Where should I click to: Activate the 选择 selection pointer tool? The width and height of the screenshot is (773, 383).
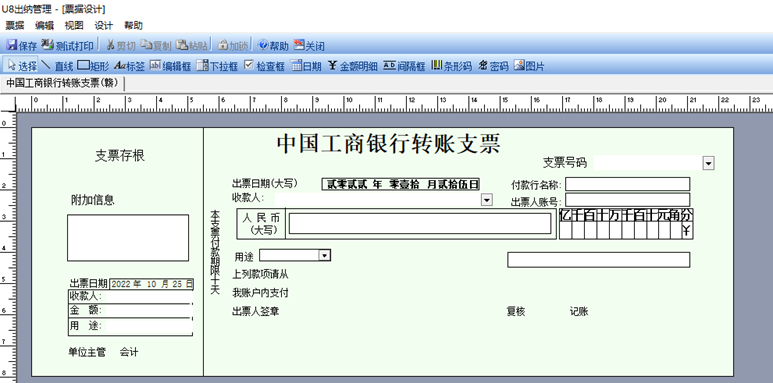(22, 66)
